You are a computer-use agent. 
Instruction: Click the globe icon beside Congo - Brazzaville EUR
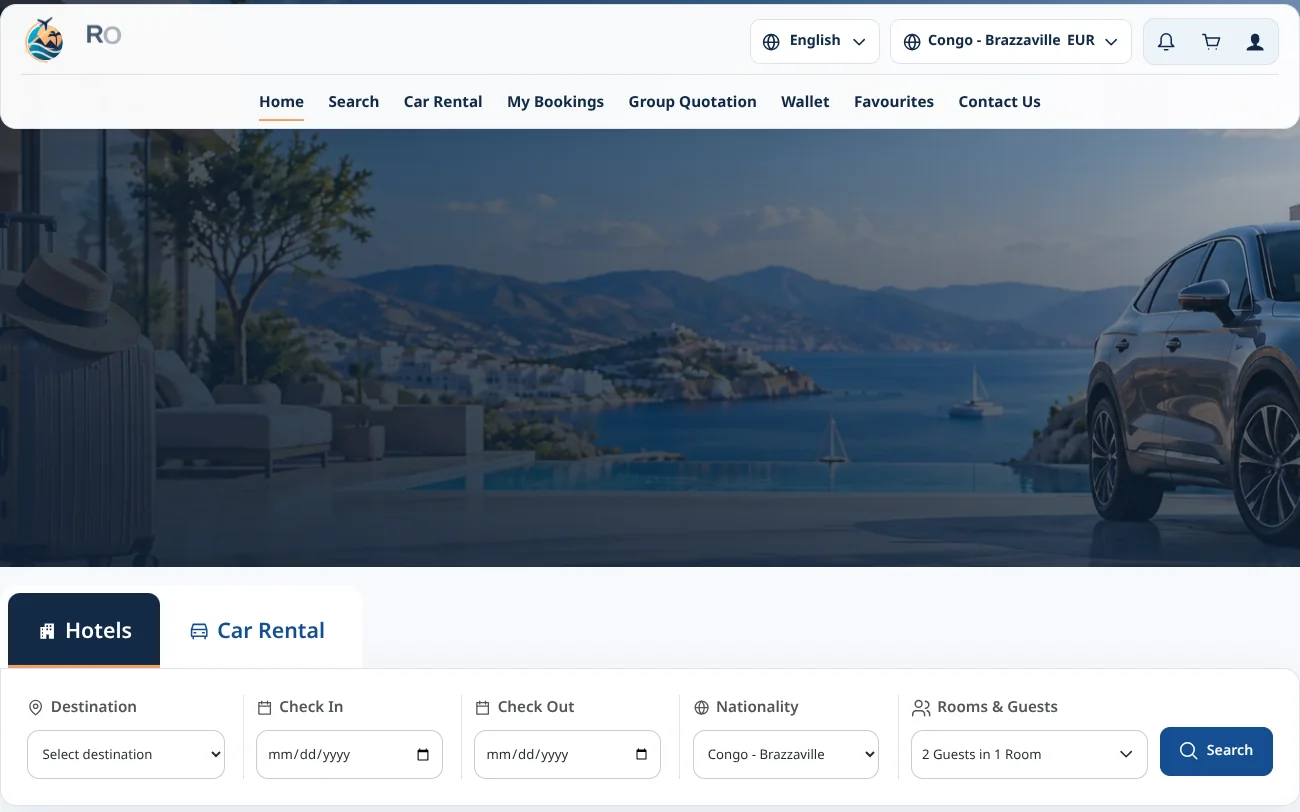pos(912,42)
